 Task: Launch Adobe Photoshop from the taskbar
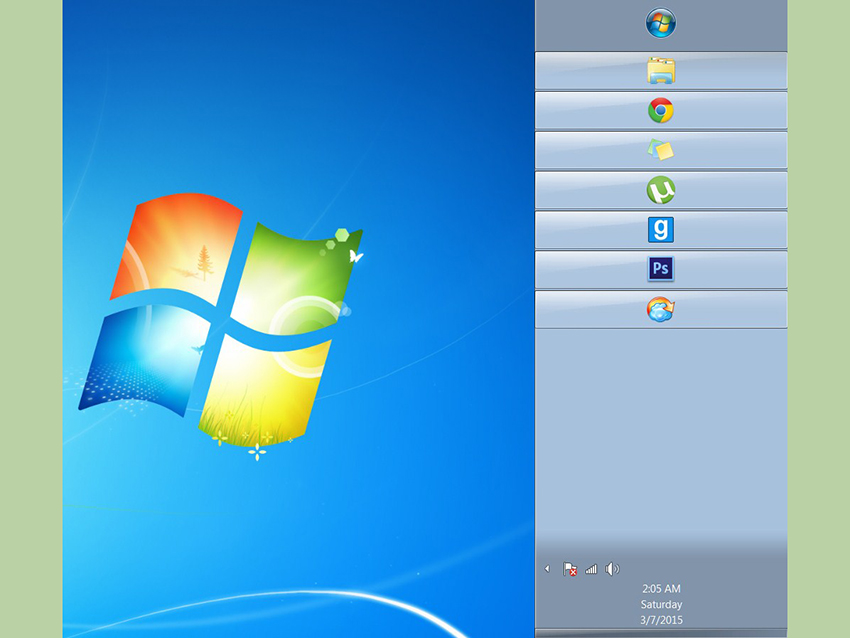click(x=660, y=269)
